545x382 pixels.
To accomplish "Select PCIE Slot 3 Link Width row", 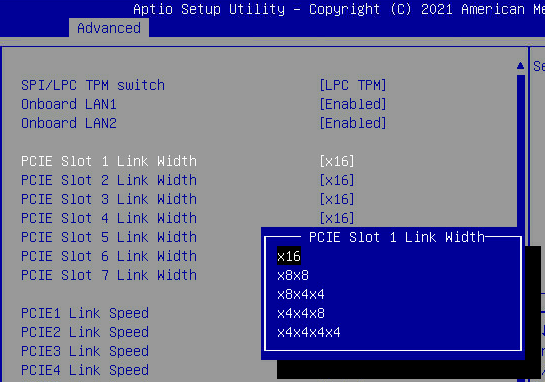I will [109, 199].
